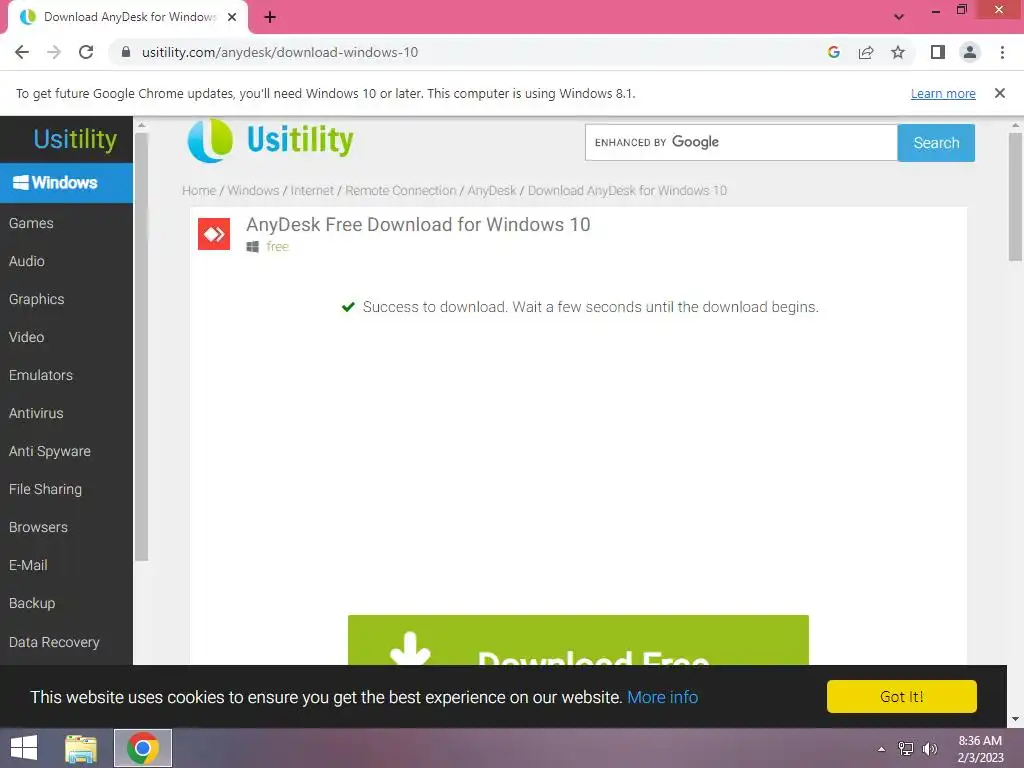Click the browser forward arrow
The width and height of the screenshot is (1024, 768).
click(x=54, y=52)
